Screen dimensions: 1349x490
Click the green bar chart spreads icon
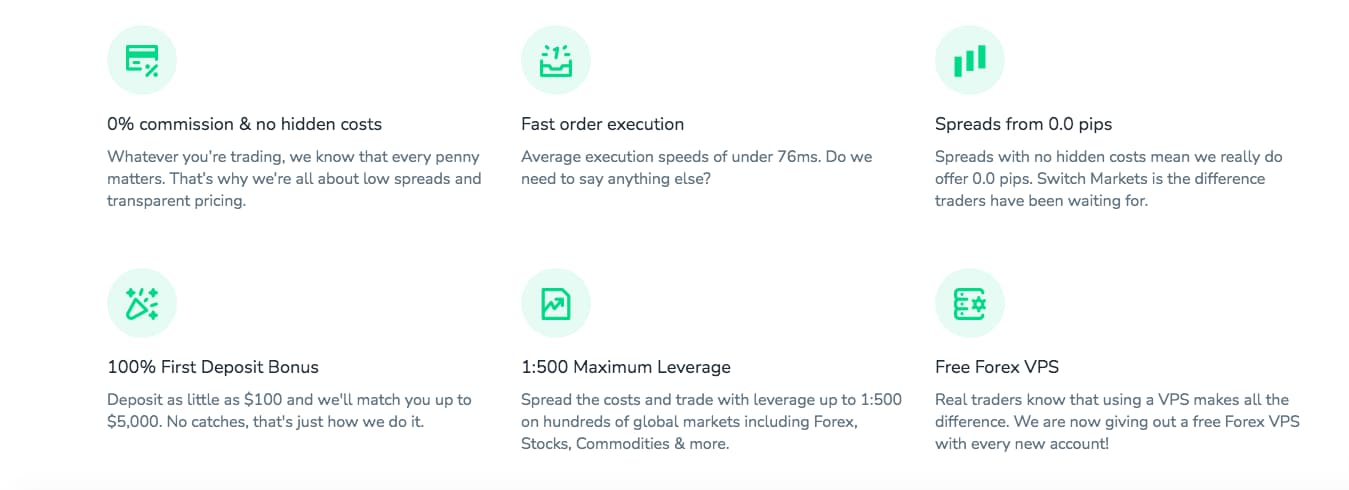pos(970,60)
